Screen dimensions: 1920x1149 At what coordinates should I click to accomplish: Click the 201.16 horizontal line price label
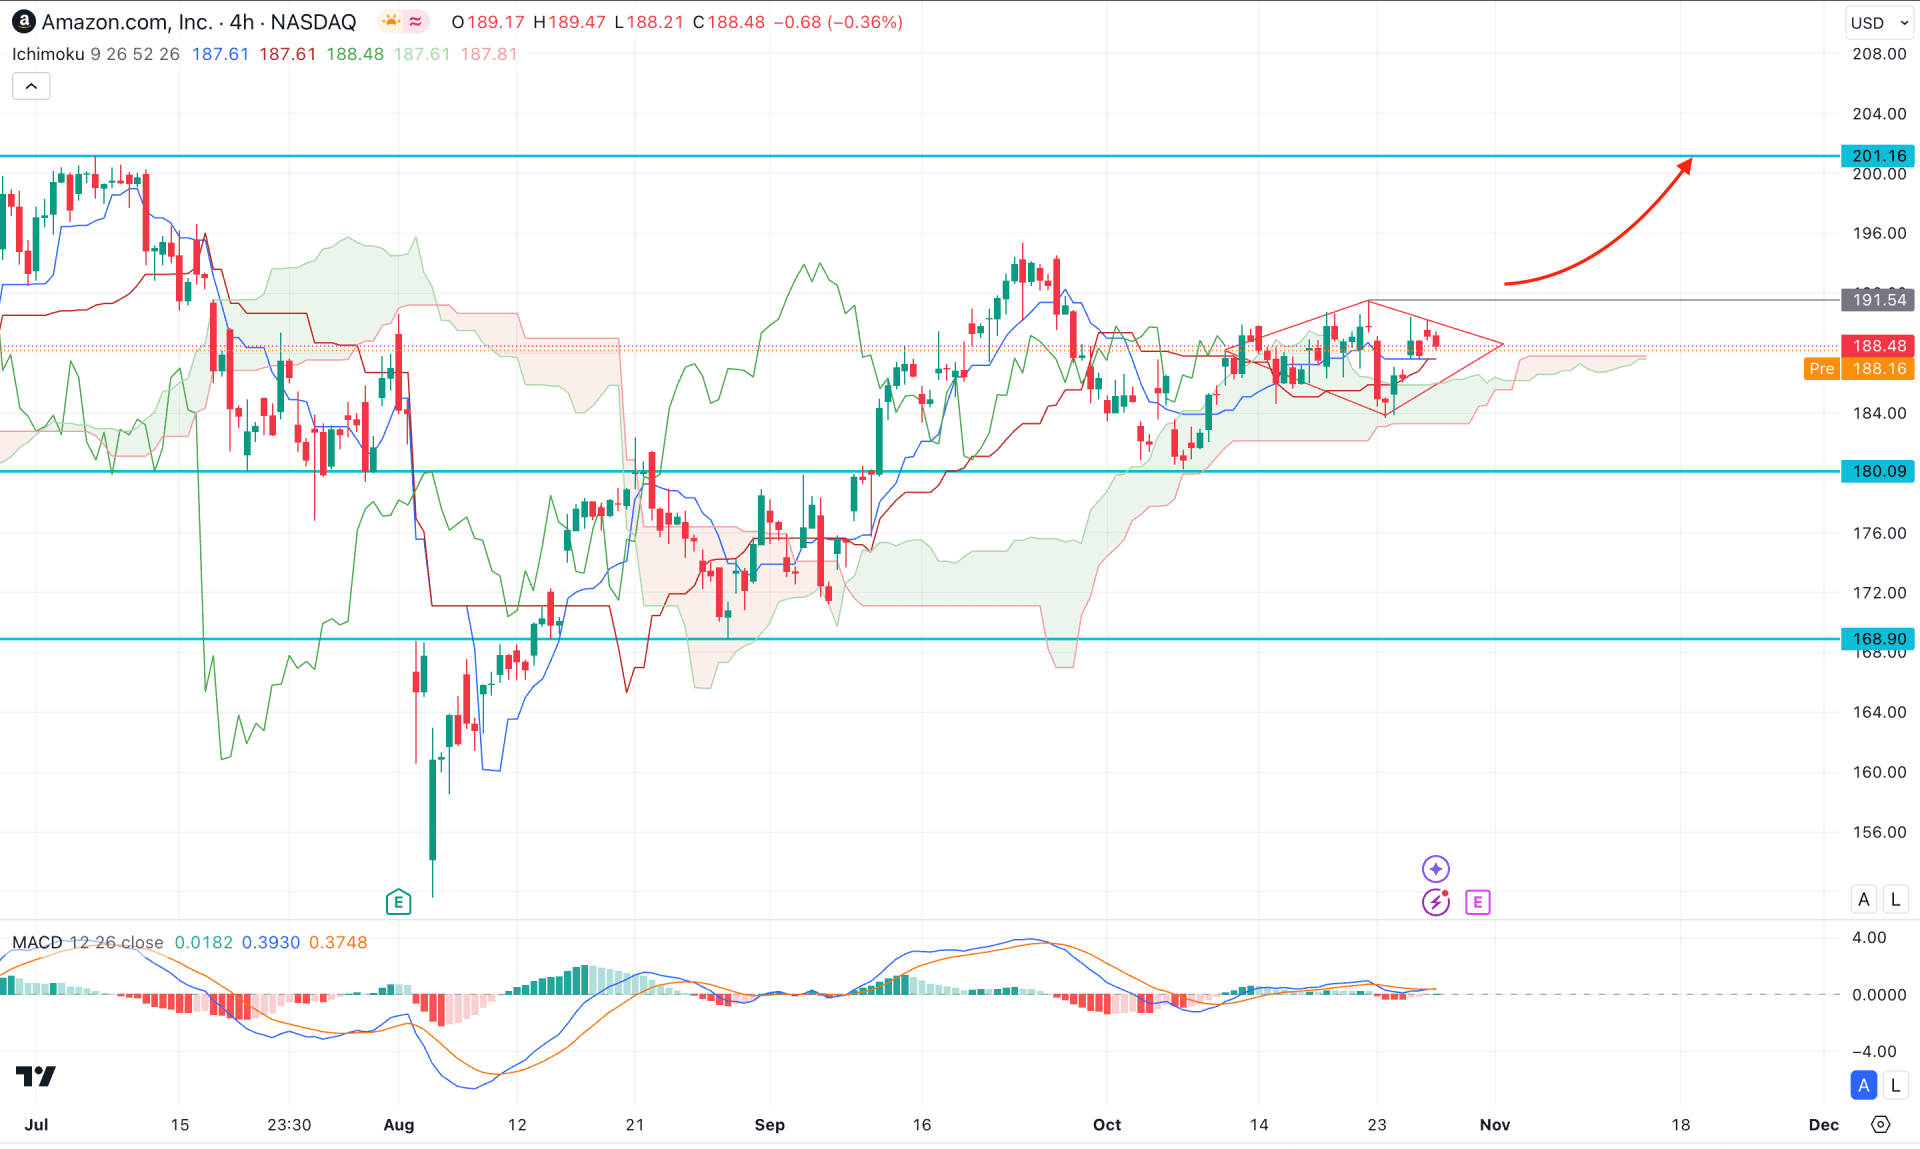(x=1878, y=156)
